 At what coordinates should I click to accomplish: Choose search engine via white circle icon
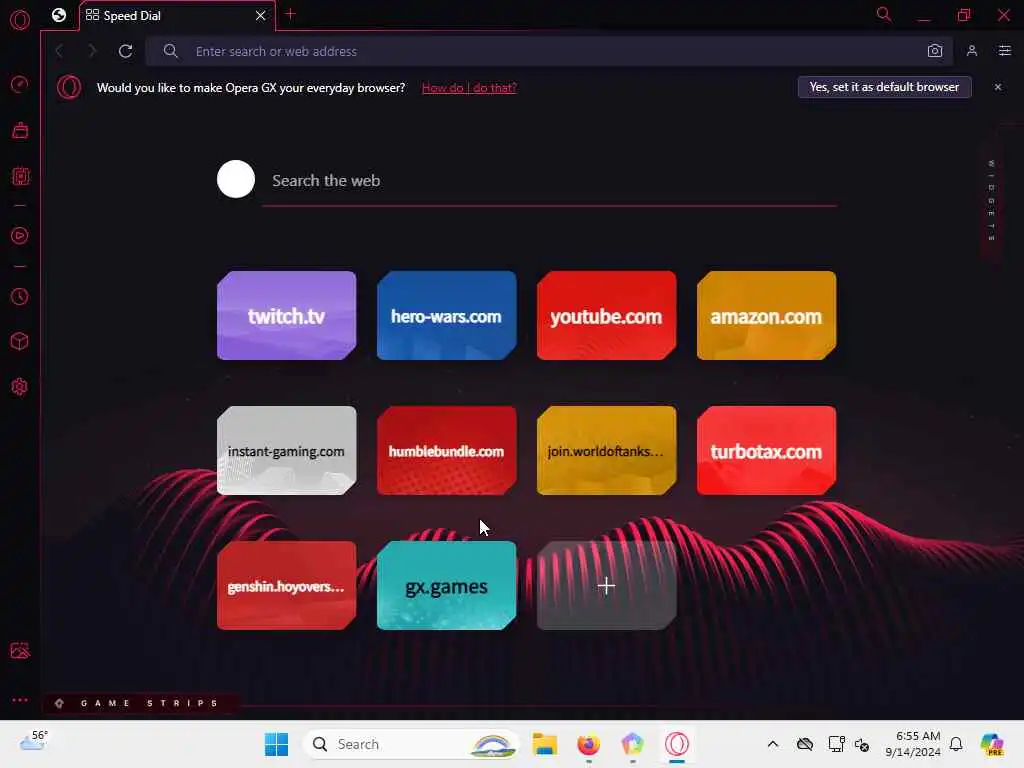(236, 179)
